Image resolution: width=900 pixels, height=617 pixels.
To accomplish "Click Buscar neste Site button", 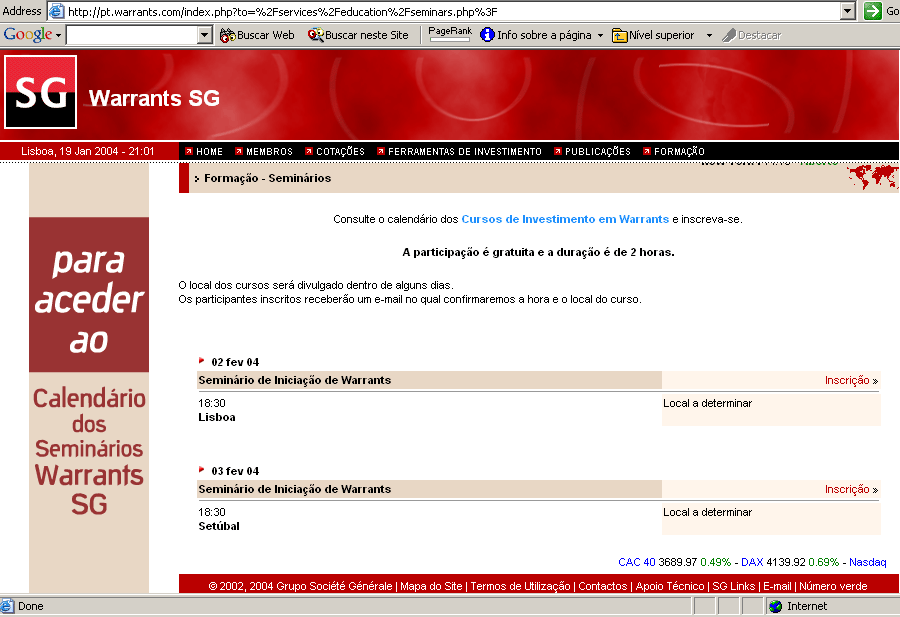I will [x=358, y=35].
